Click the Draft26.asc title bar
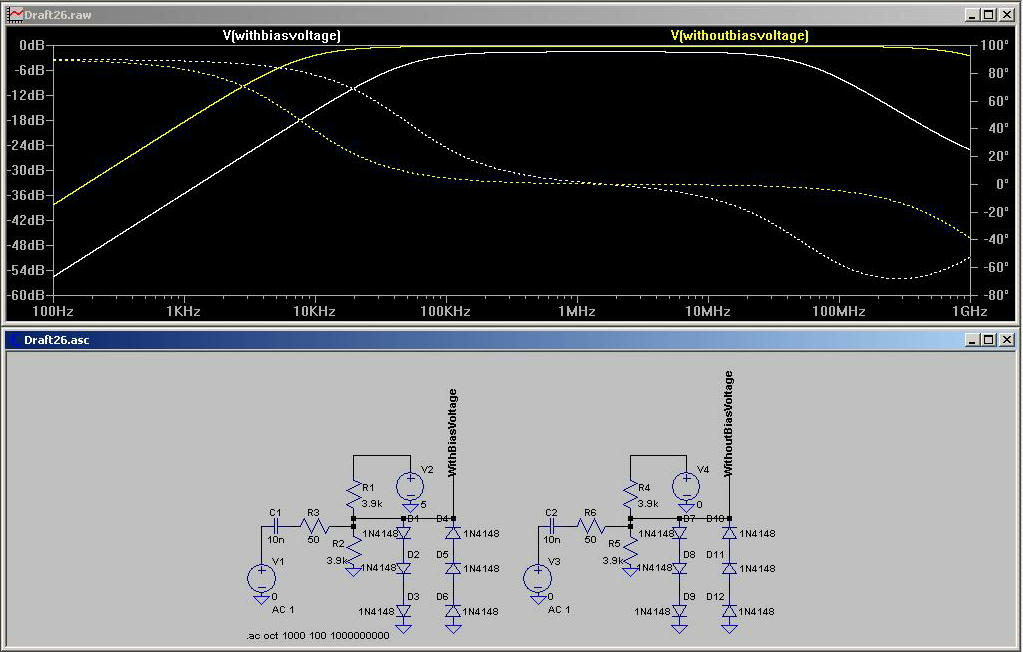The image size is (1023, 652). 512,339
